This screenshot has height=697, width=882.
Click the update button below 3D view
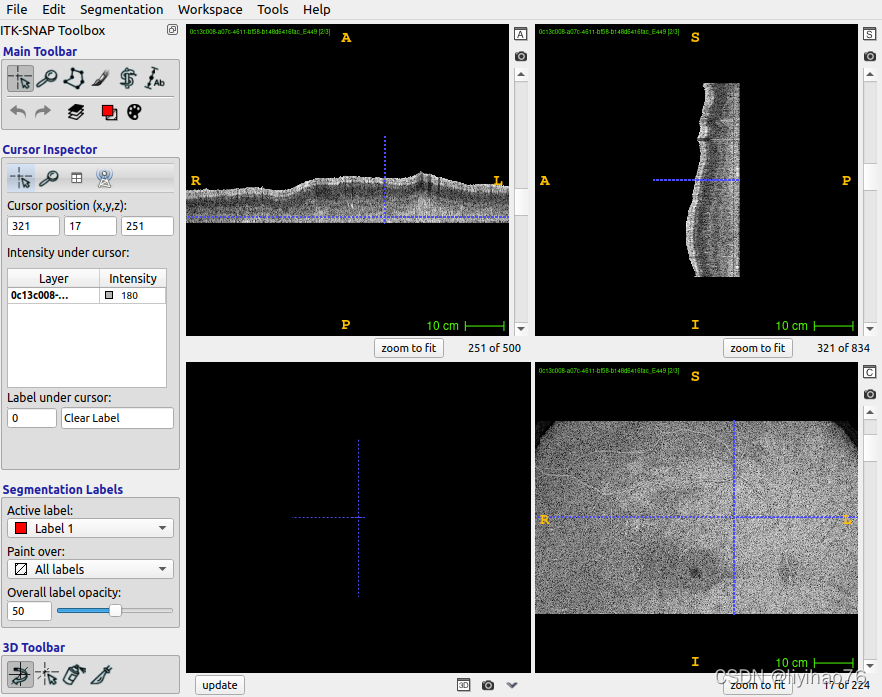[x=220, y=685]
